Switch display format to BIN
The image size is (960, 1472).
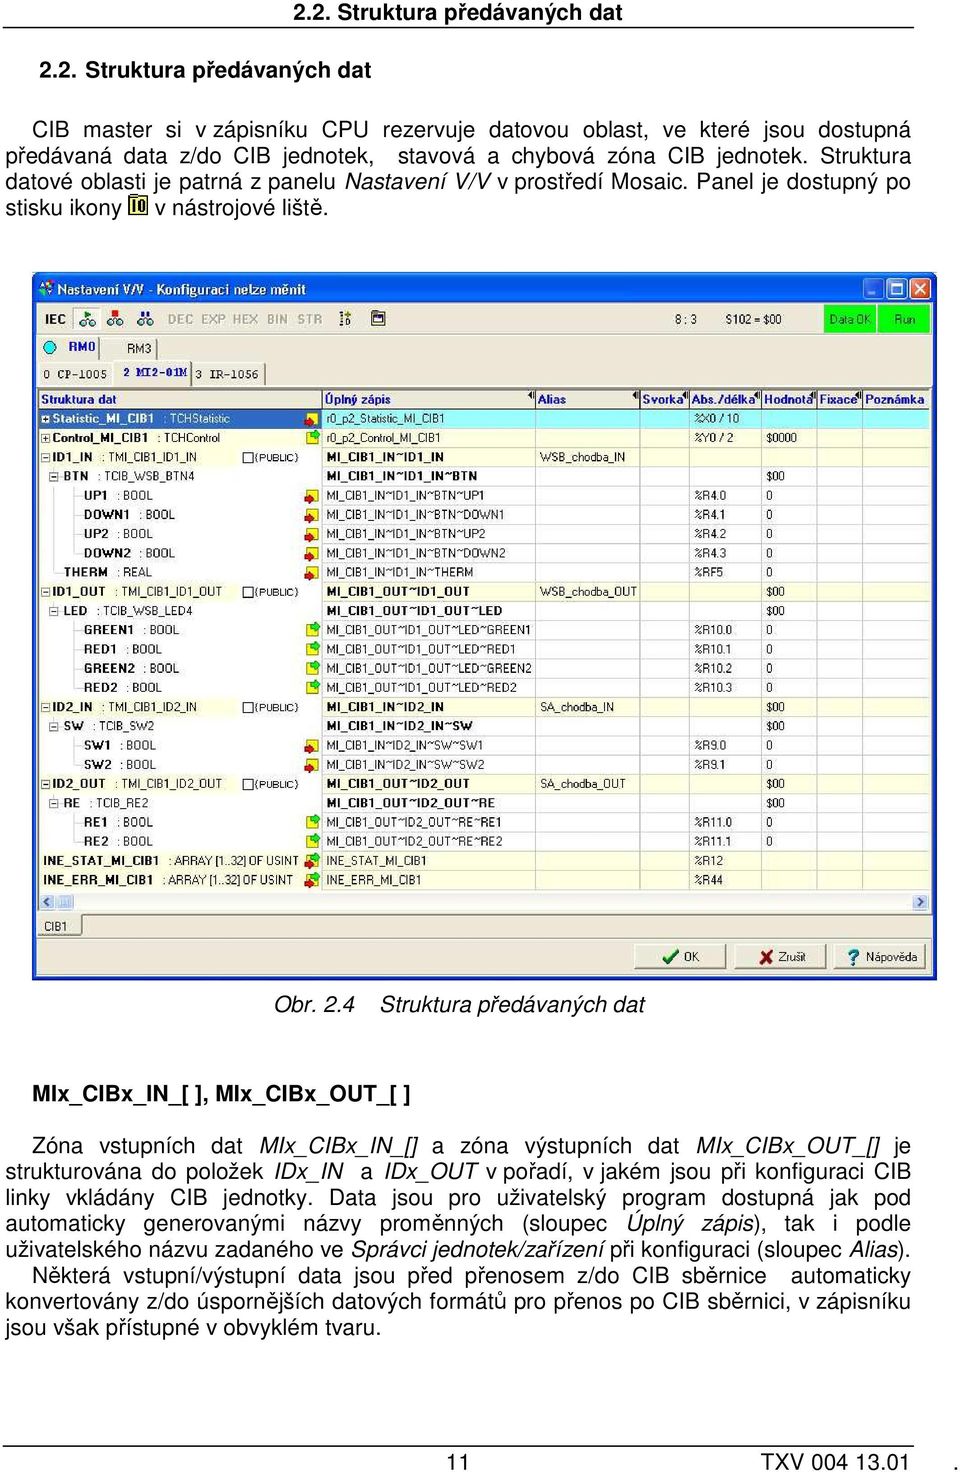[277, 319]
